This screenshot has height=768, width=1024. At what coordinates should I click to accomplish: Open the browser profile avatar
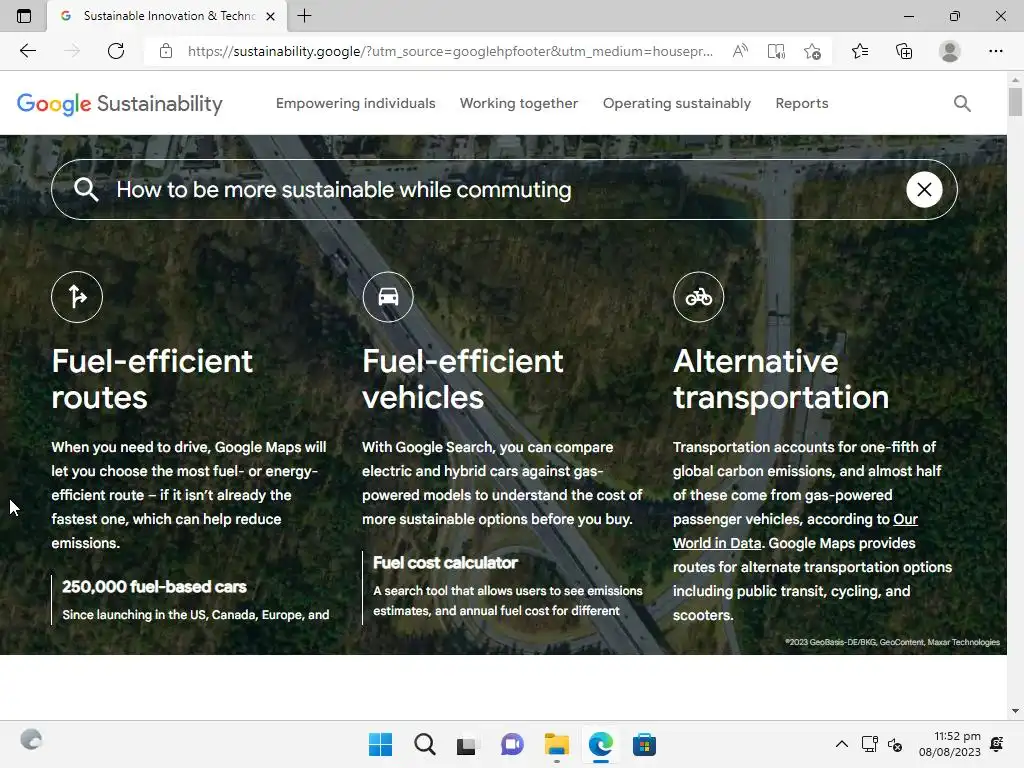950,51
